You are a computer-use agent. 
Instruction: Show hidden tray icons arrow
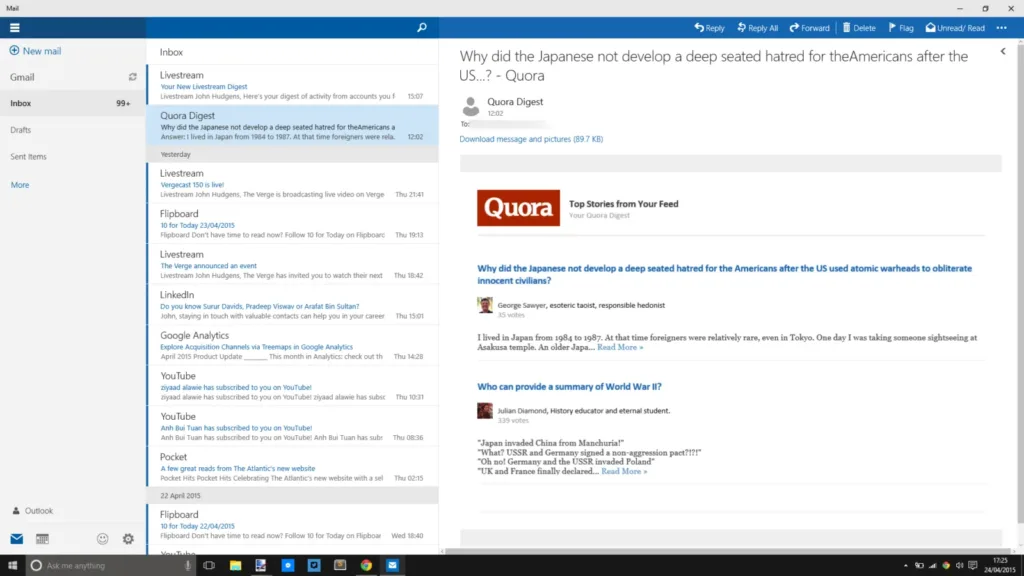[905, 566]
